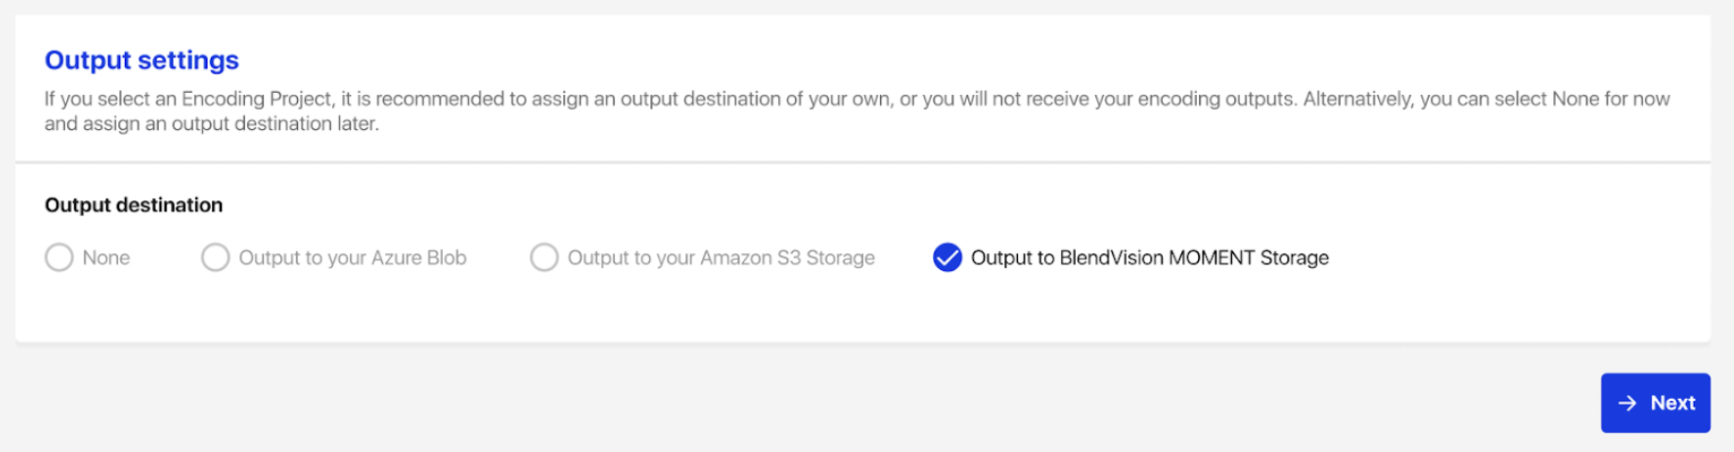Image resolution: width=1734 pixels, height=452 pixels.
Task: Choose the Azure Blob radio button circle
Action: [215, 258]
